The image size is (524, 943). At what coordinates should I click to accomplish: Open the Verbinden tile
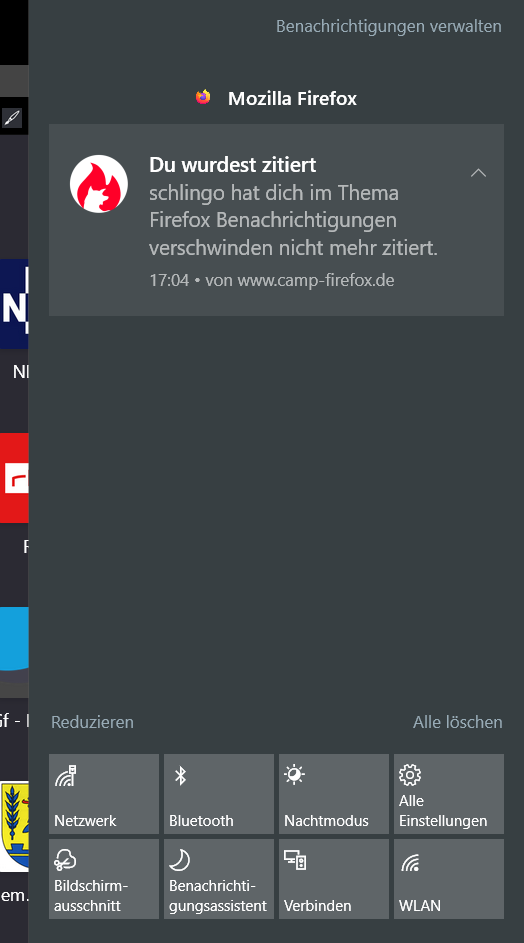coord(334,879)
